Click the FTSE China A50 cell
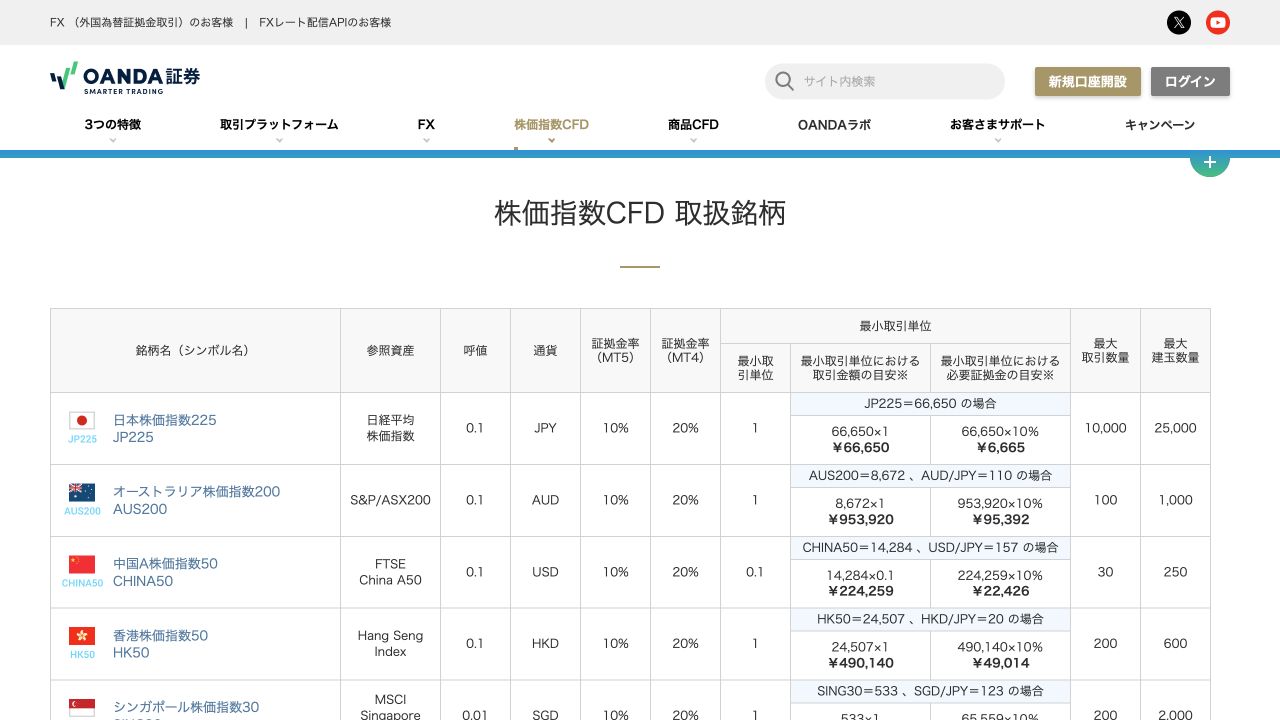The image size is (1280, 720). pyautogui.click(x=390, y=572)
